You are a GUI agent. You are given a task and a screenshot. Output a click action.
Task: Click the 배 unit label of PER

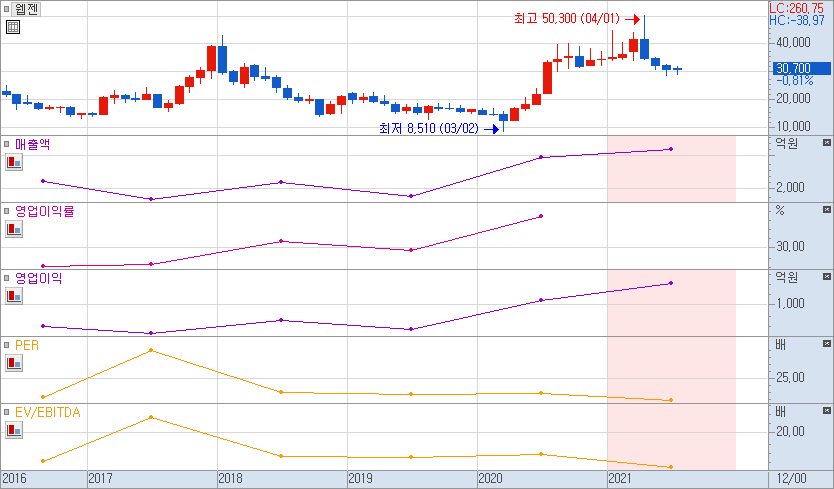780,344
